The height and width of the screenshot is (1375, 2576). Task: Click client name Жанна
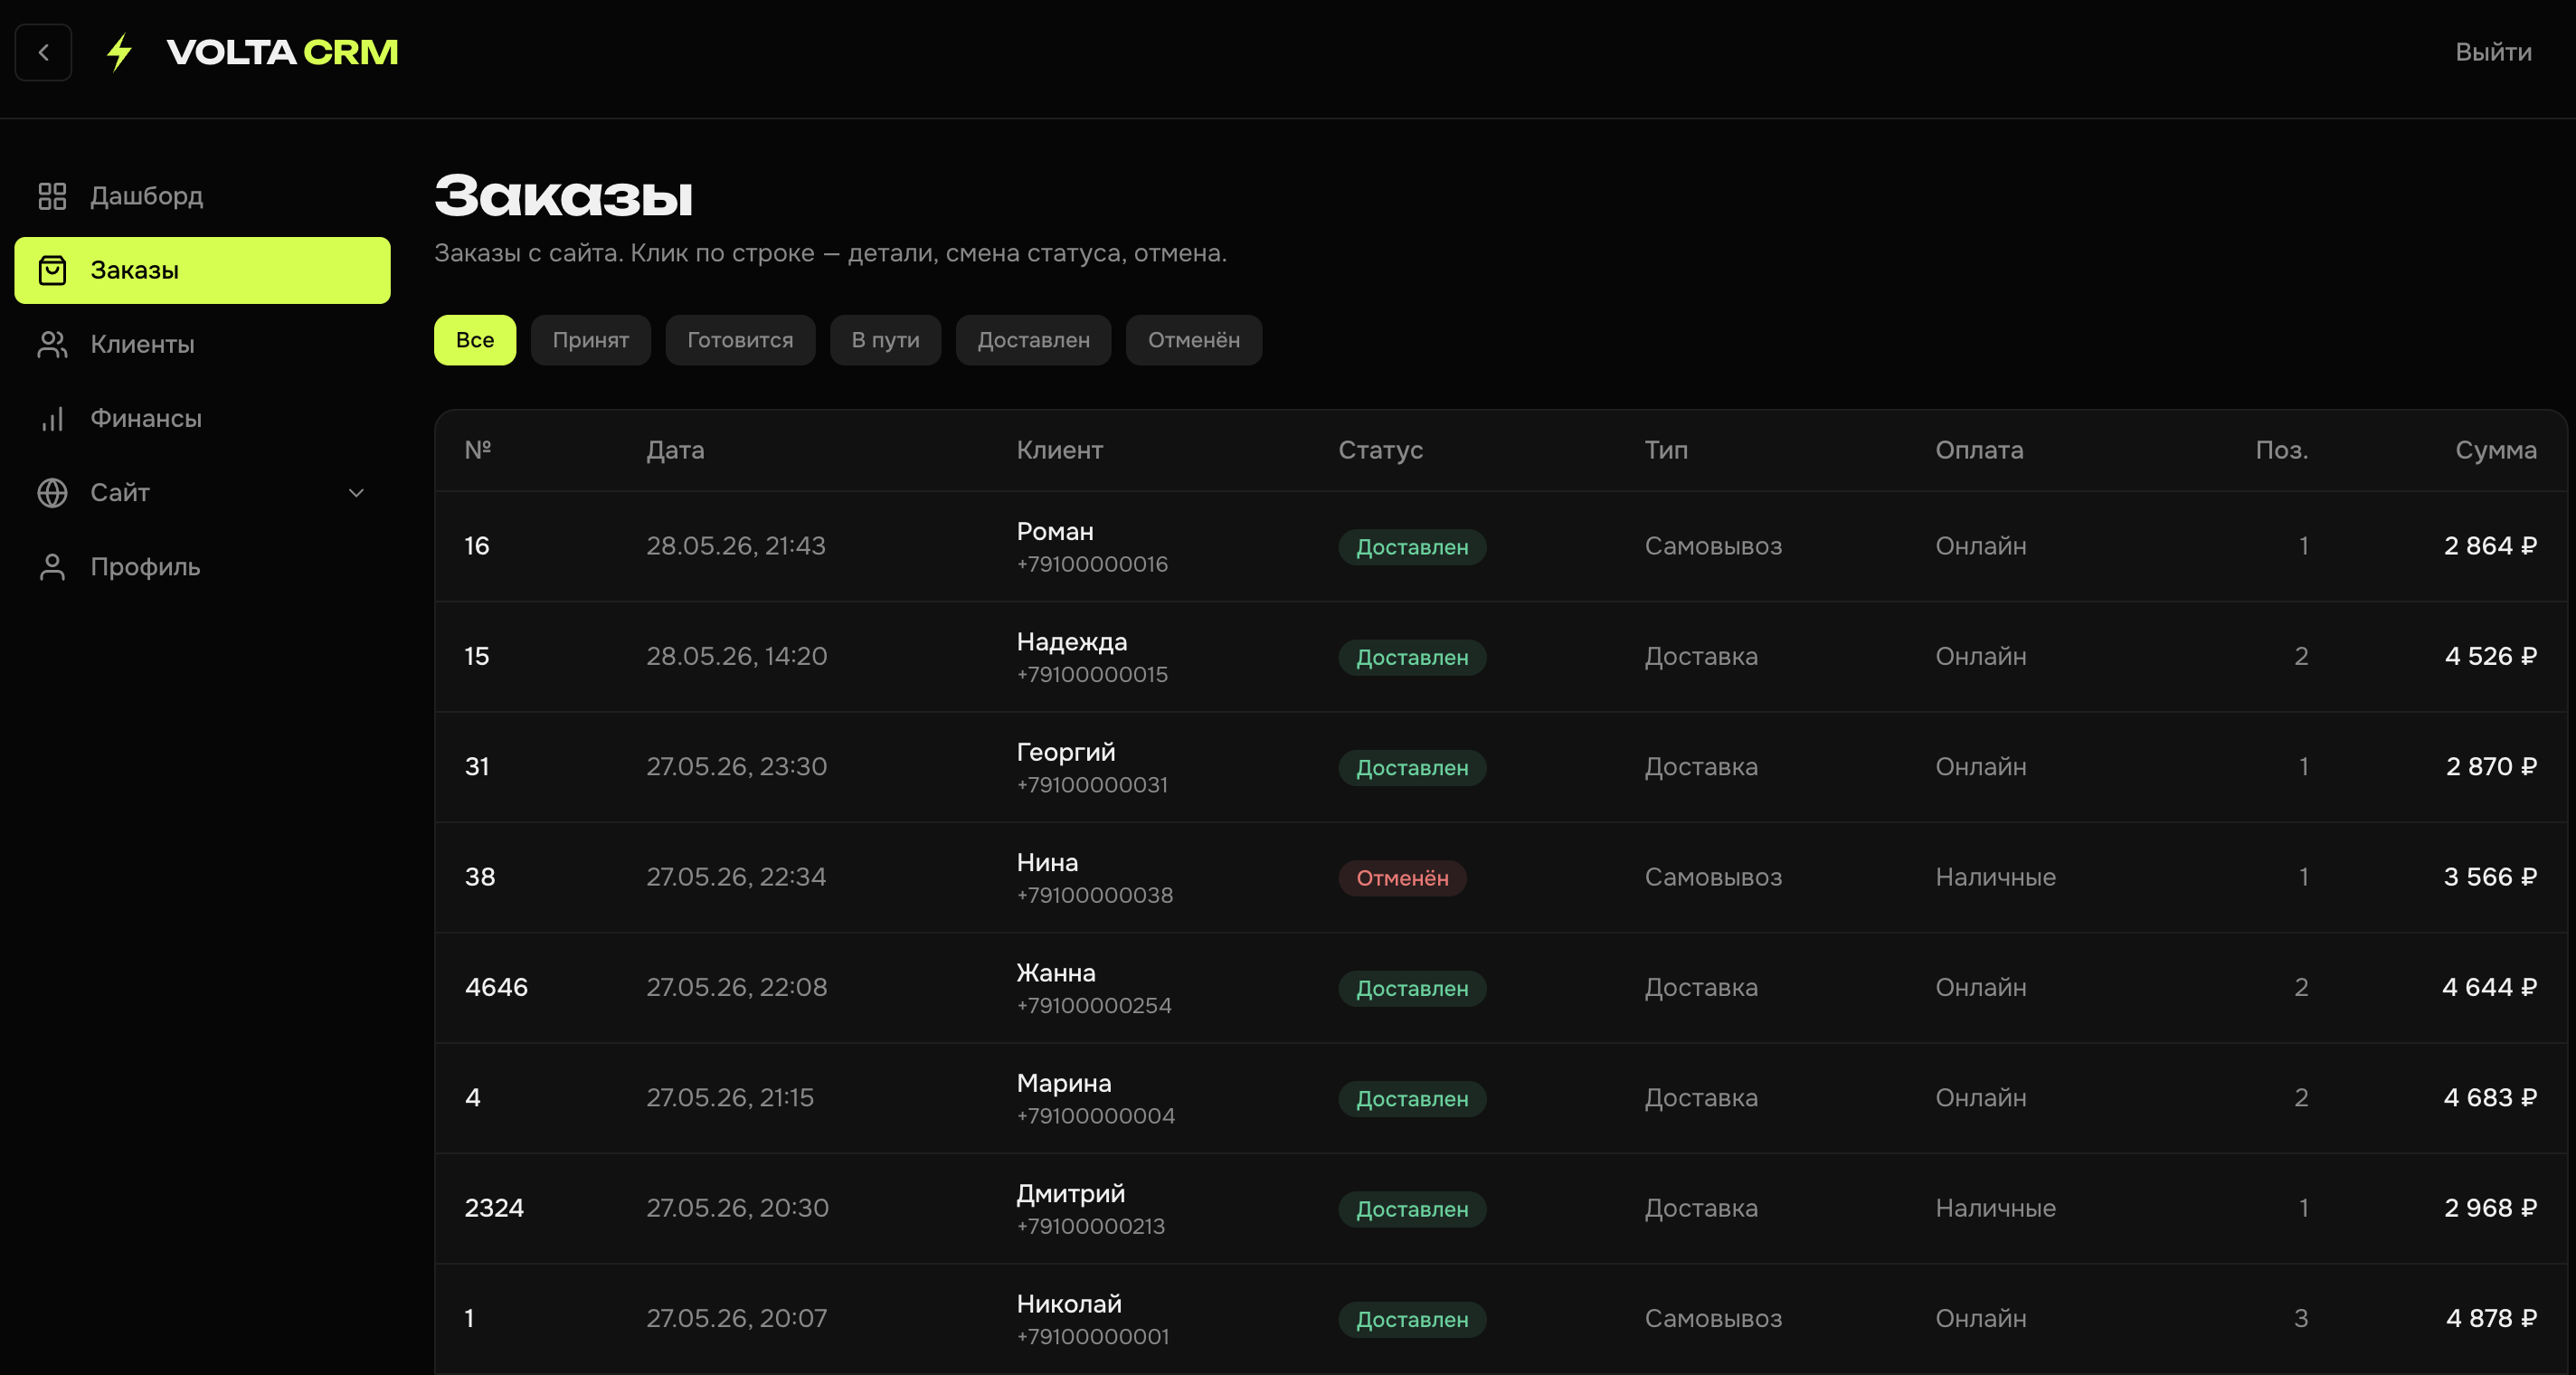click(x=1056, y=973)
